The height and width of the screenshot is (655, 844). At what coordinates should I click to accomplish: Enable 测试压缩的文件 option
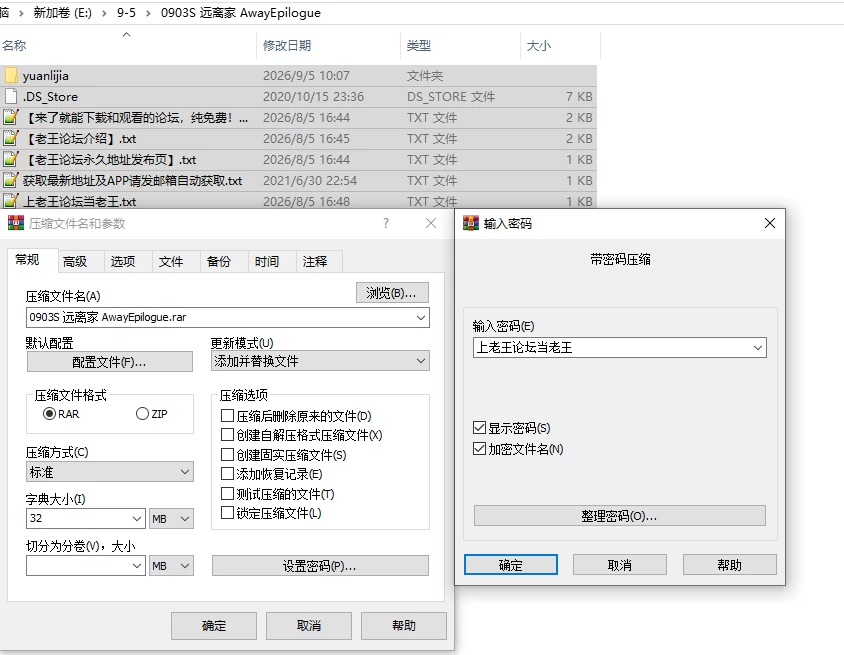(227, 493)
